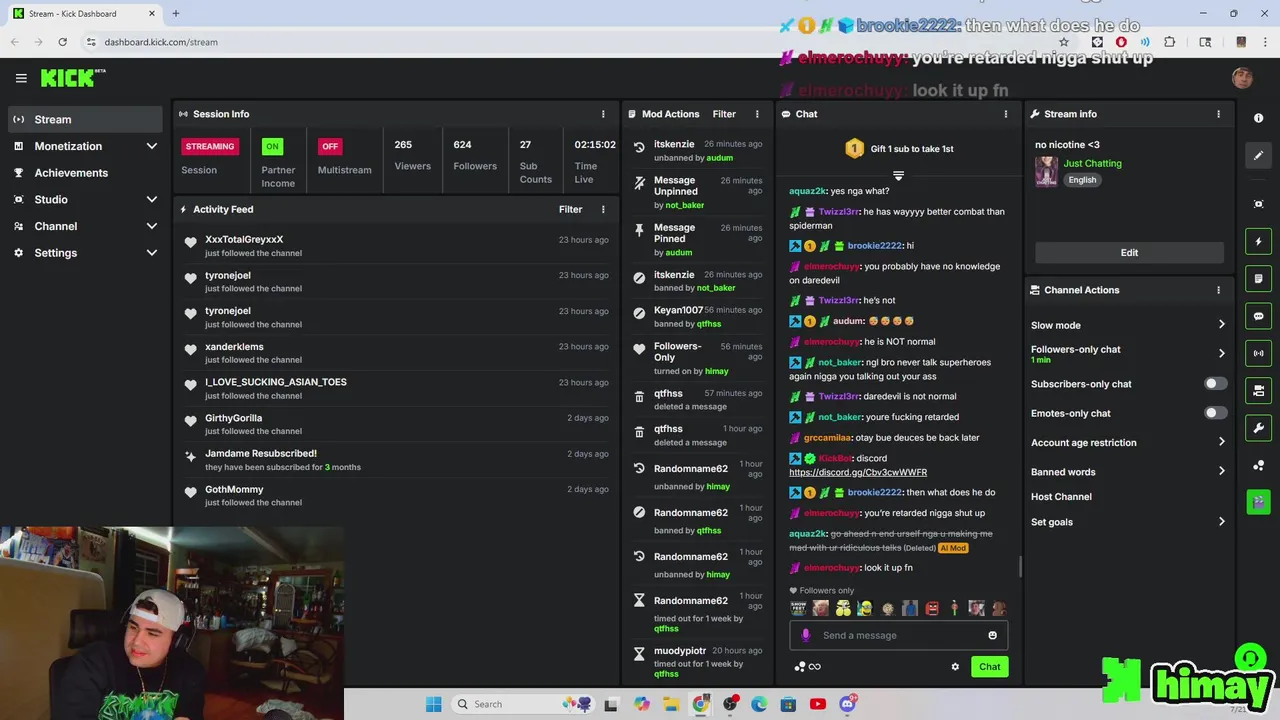The width and height of the screenshot is (1280, 720).
Task: Open the Discord invite link in chat
Action: coord(858,472)
